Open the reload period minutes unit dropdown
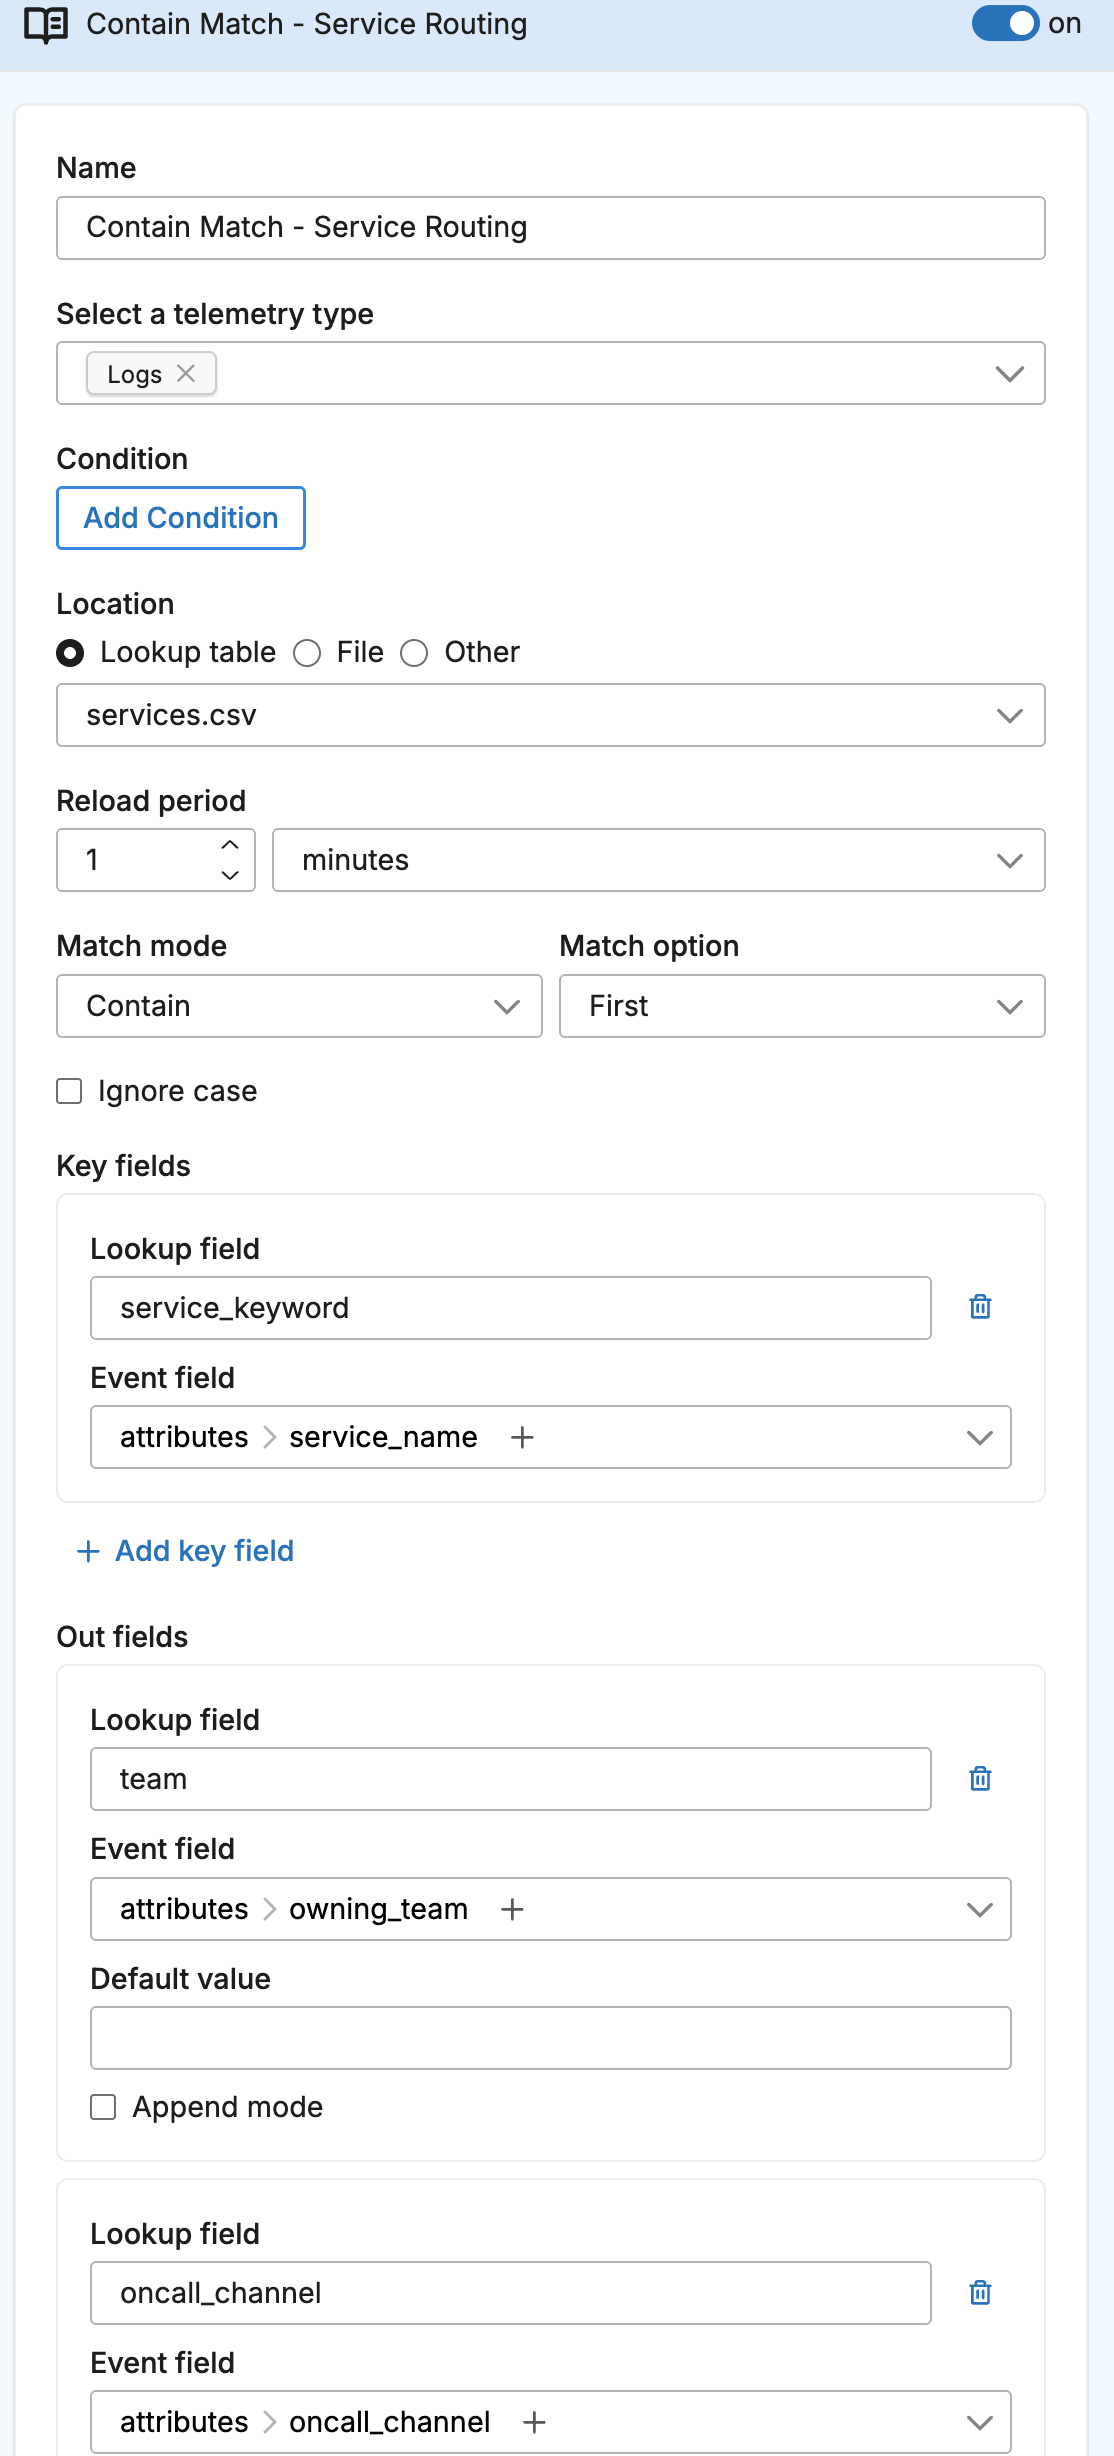1114x2456 pixels. pyautogui.click(x=658, y=860)
